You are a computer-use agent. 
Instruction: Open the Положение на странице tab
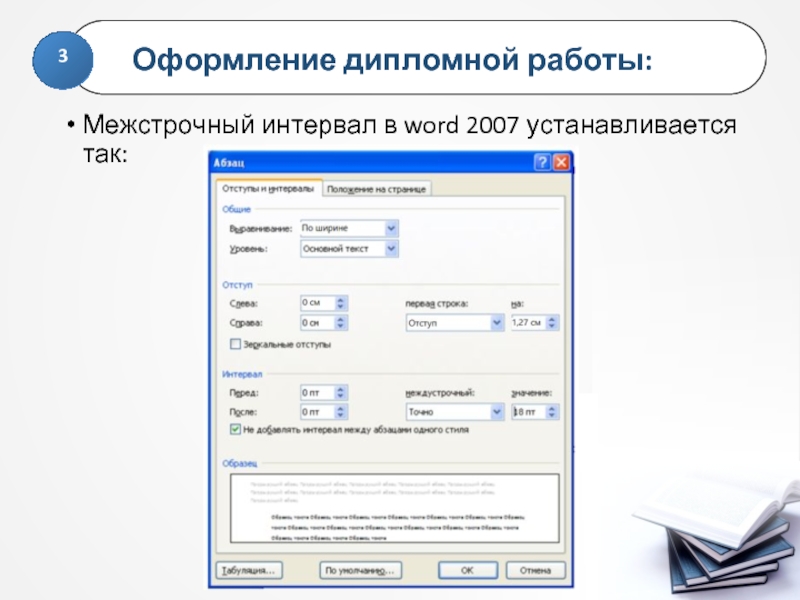377,189
